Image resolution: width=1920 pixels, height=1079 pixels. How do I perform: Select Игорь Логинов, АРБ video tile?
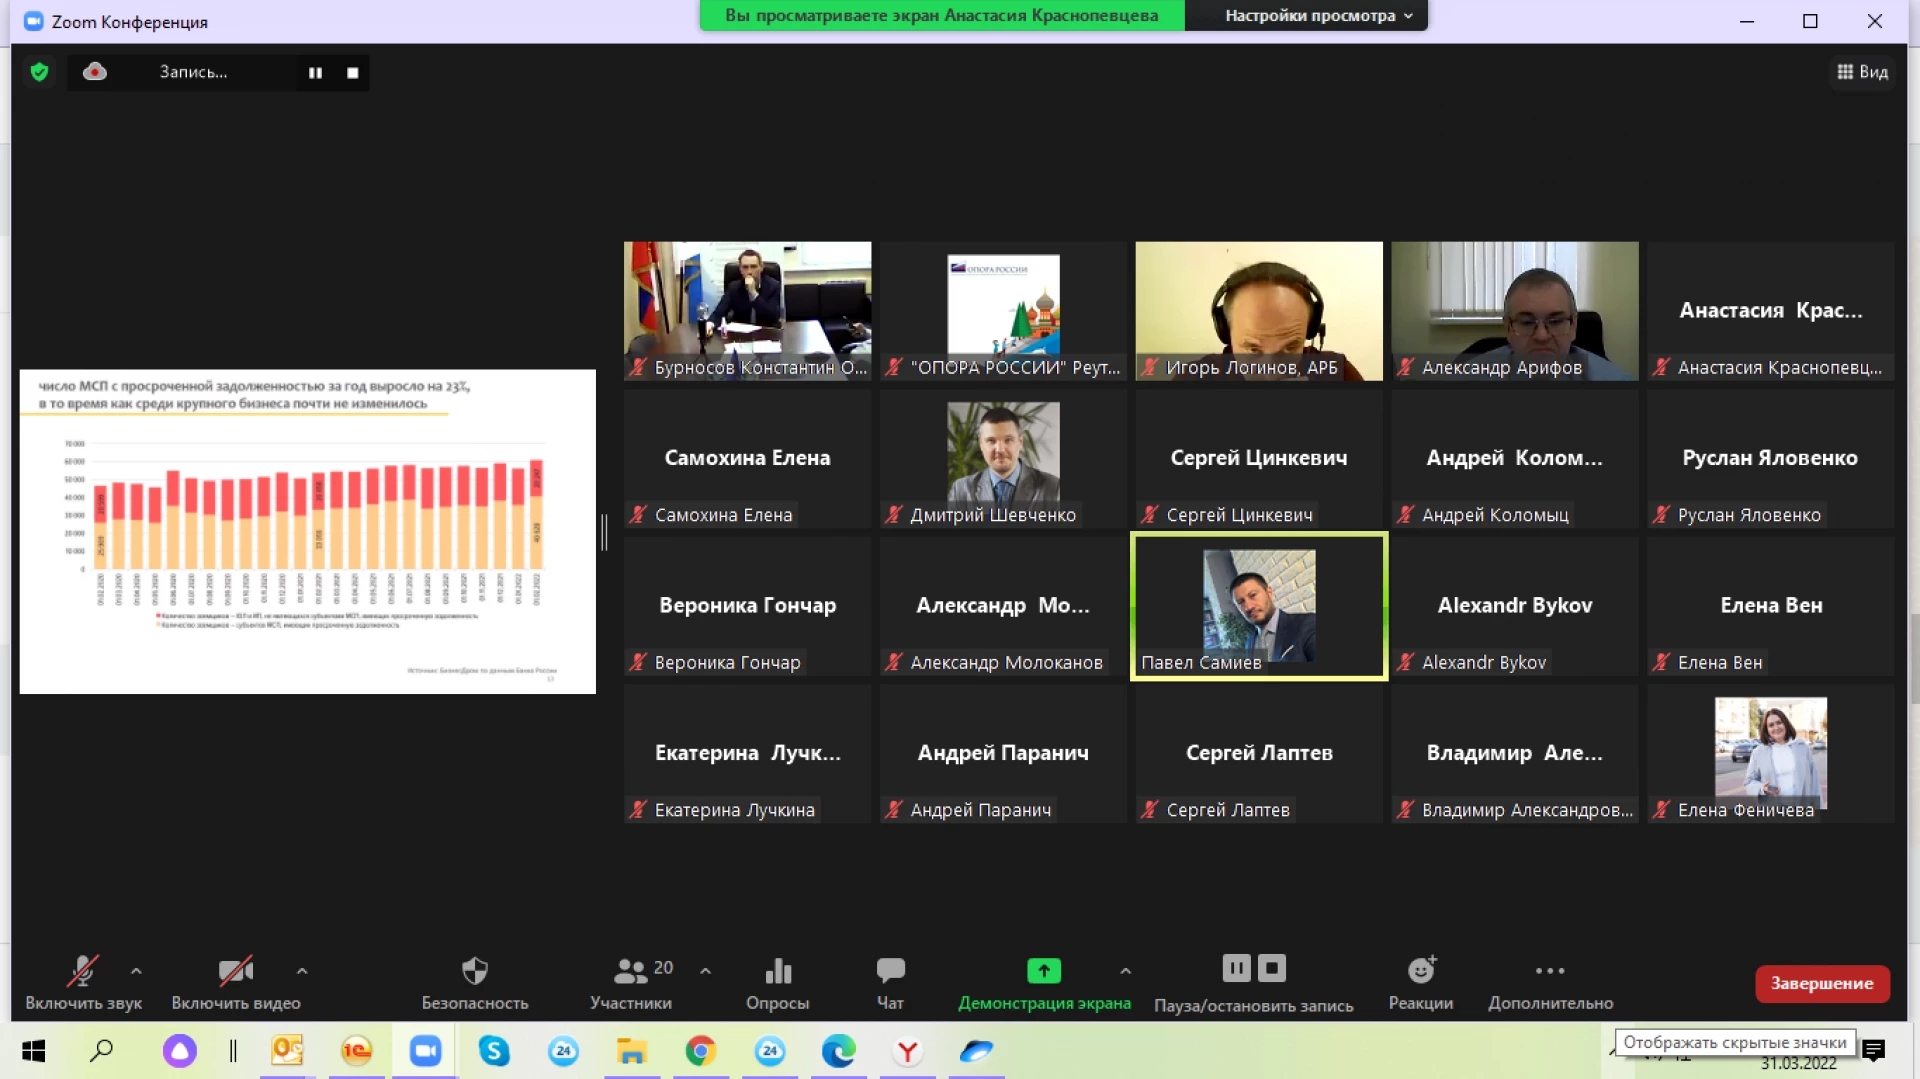point(1259,311)
